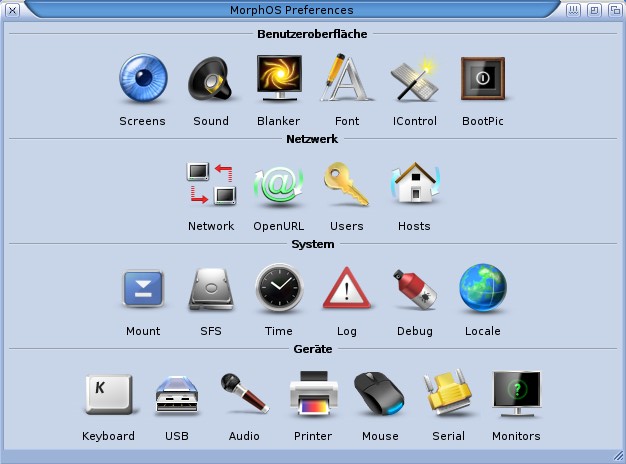Click the window depth gadget in title bar

tap(615, 10)
